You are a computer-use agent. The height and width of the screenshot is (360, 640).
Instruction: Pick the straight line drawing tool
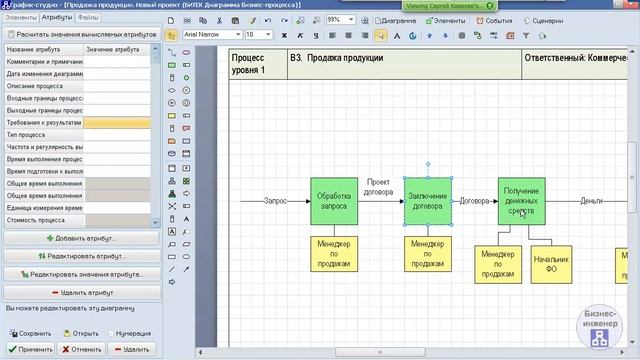click(172, 269)
